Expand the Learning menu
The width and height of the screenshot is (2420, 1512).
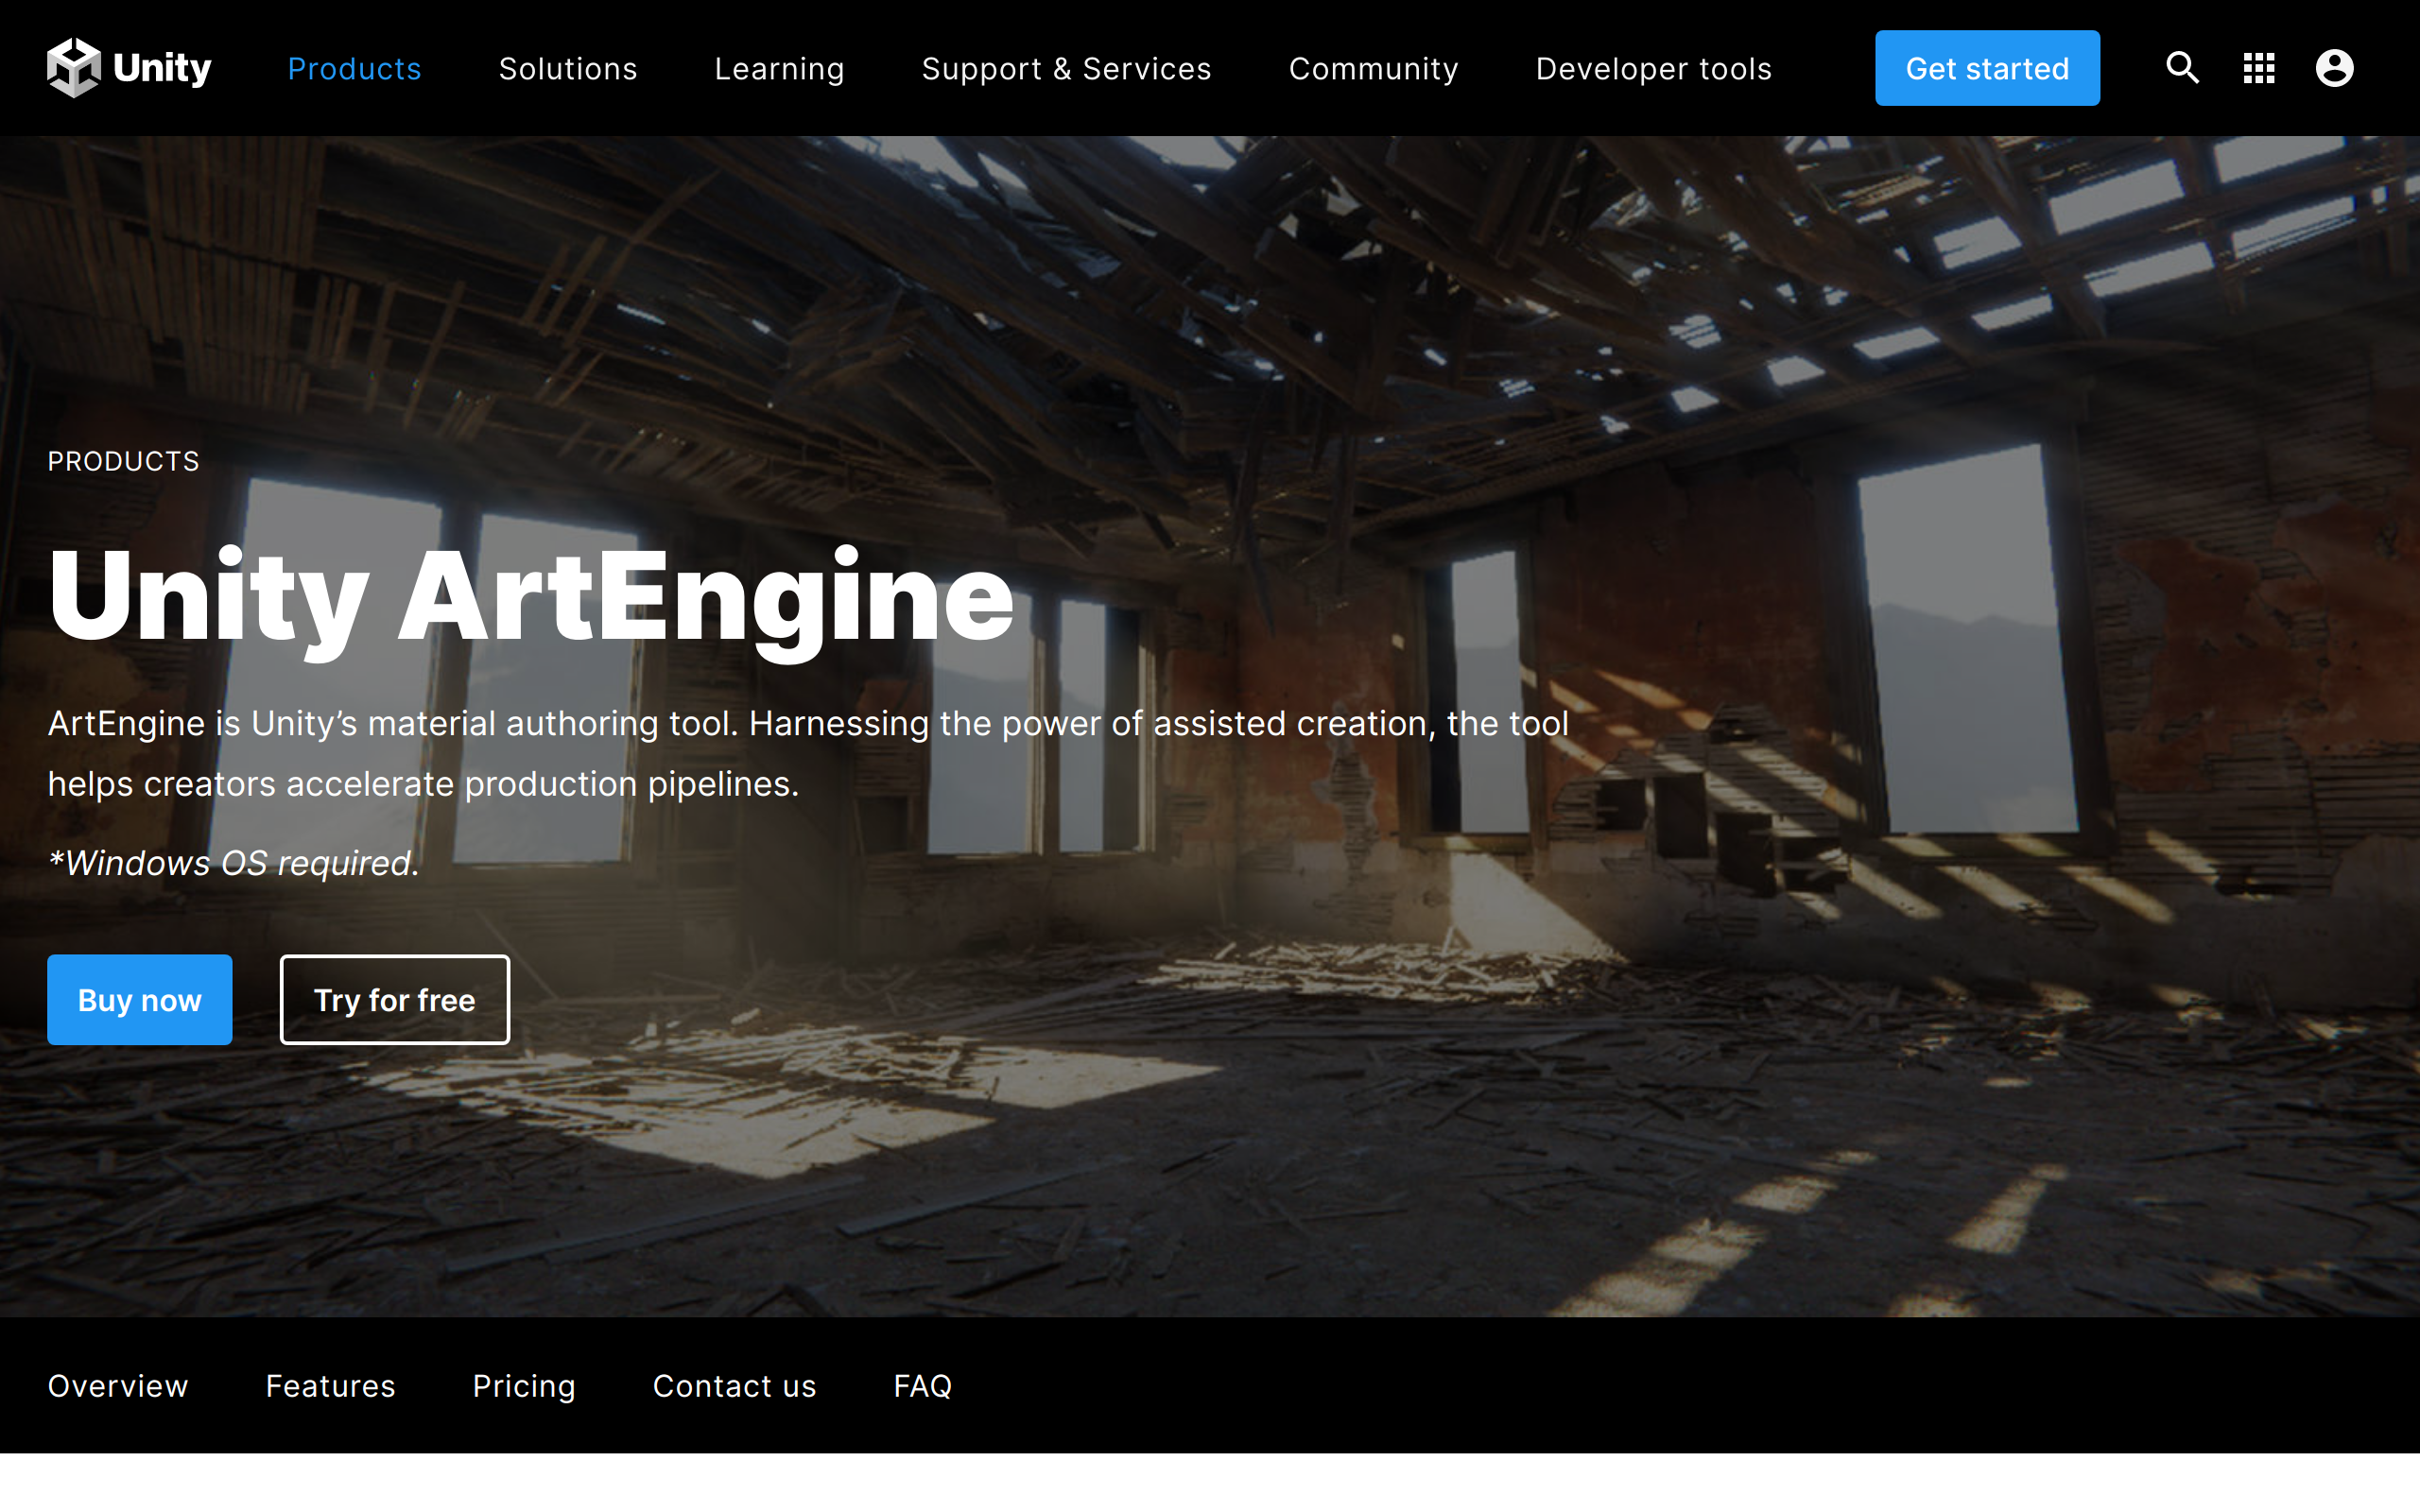pos(779,69)
